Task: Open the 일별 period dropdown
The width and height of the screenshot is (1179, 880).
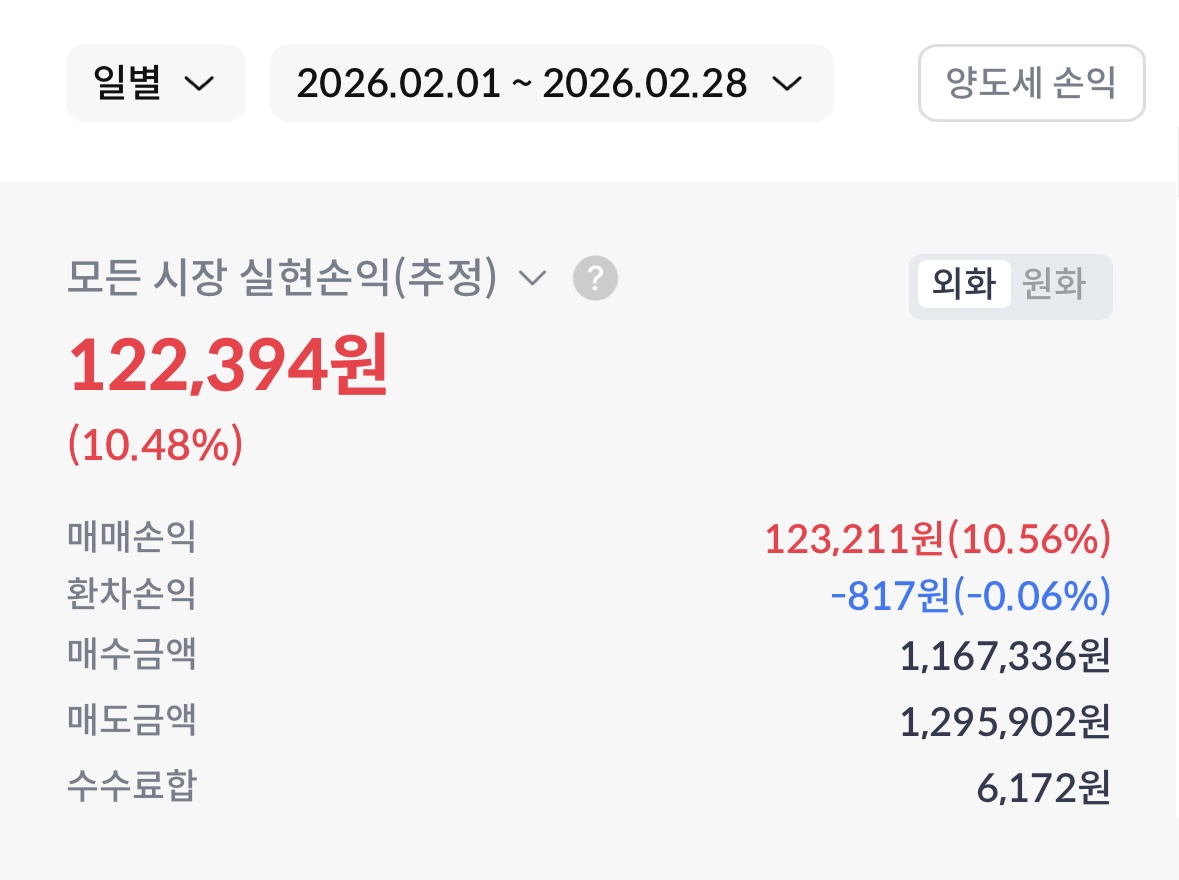Action: tap(155, 84)
